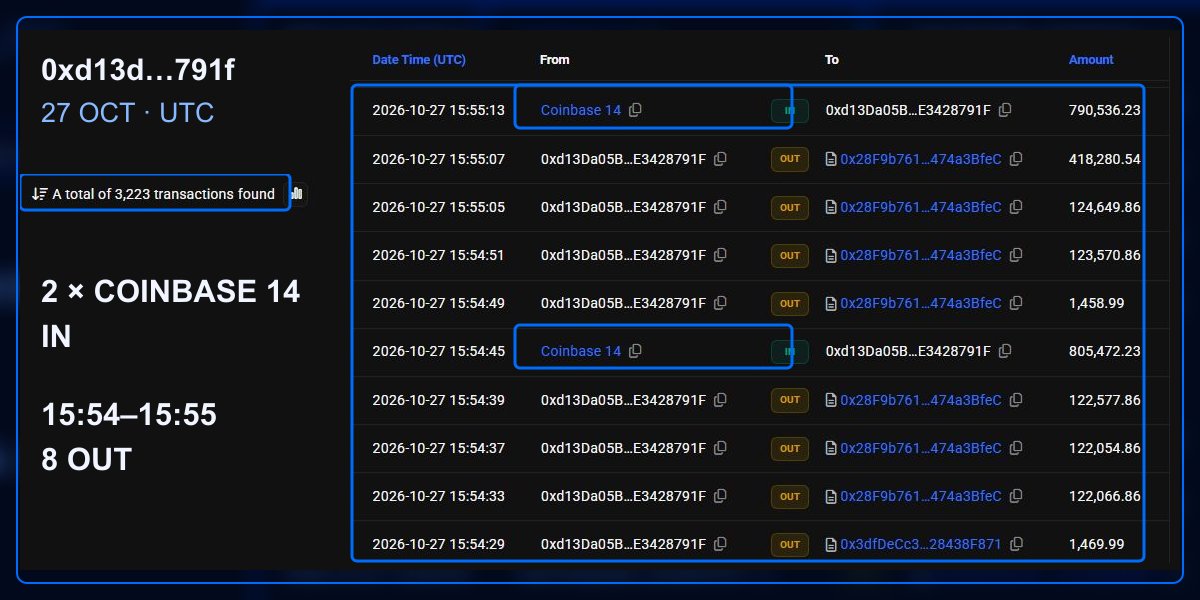Click the timestamp 2026-10-27 15:54:29
The width and height of the screenshot is (1200, 600).
(438, 544)
